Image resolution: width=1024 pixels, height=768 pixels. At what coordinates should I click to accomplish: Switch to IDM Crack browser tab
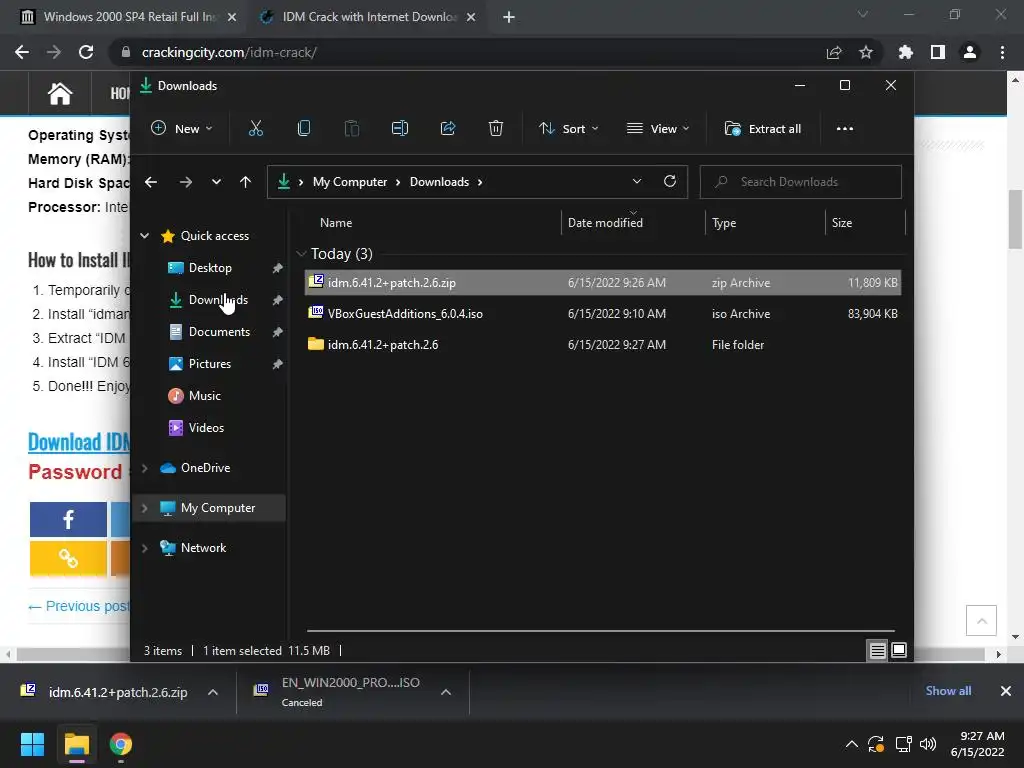[x=368, y=17]
